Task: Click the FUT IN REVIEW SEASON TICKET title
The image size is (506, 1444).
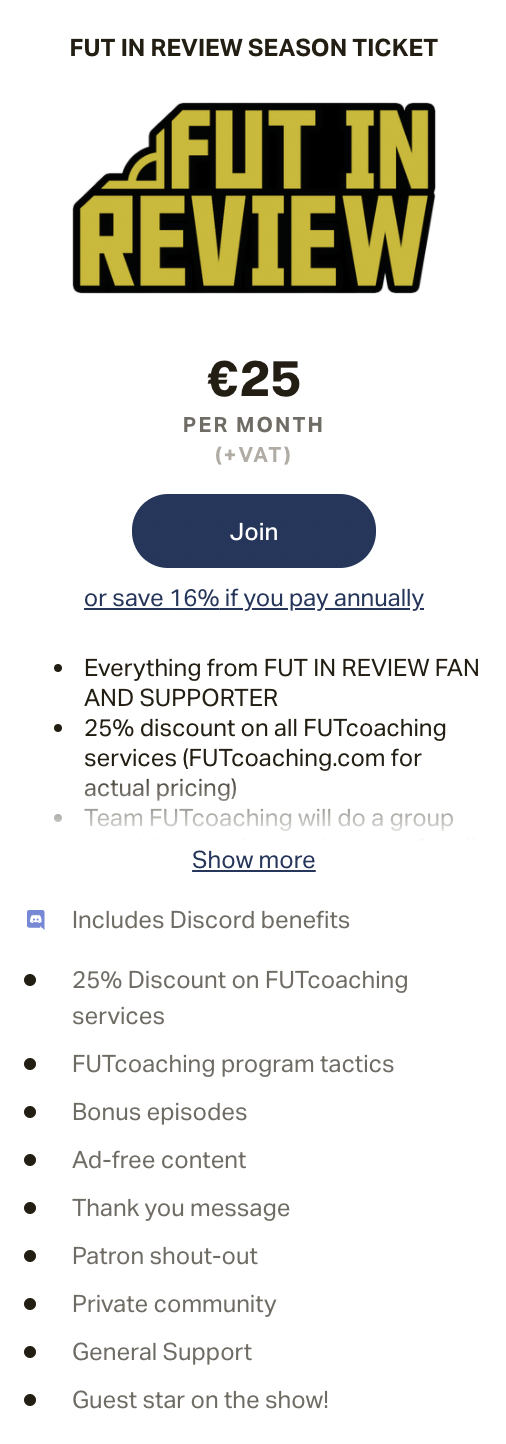Action: [x=254, y=47]
